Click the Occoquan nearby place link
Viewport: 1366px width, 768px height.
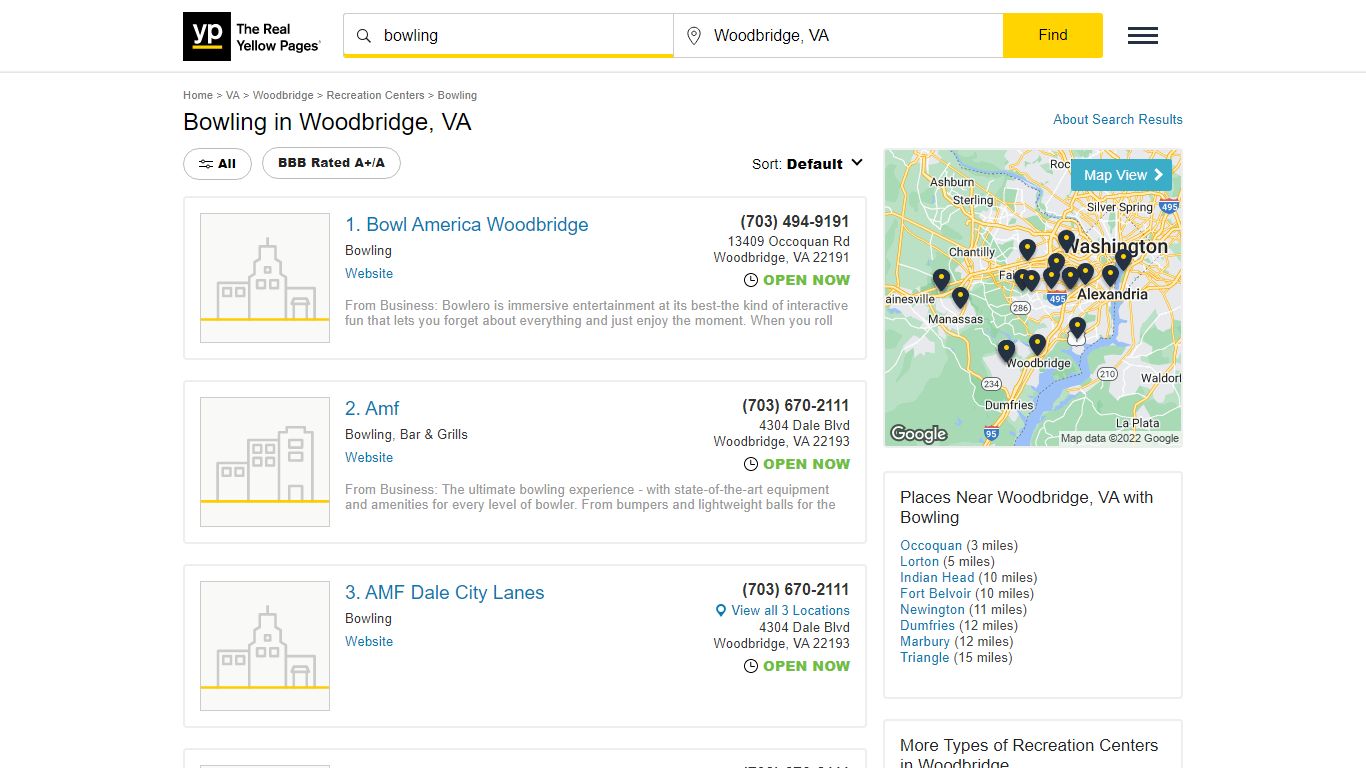tap(931, 545)
